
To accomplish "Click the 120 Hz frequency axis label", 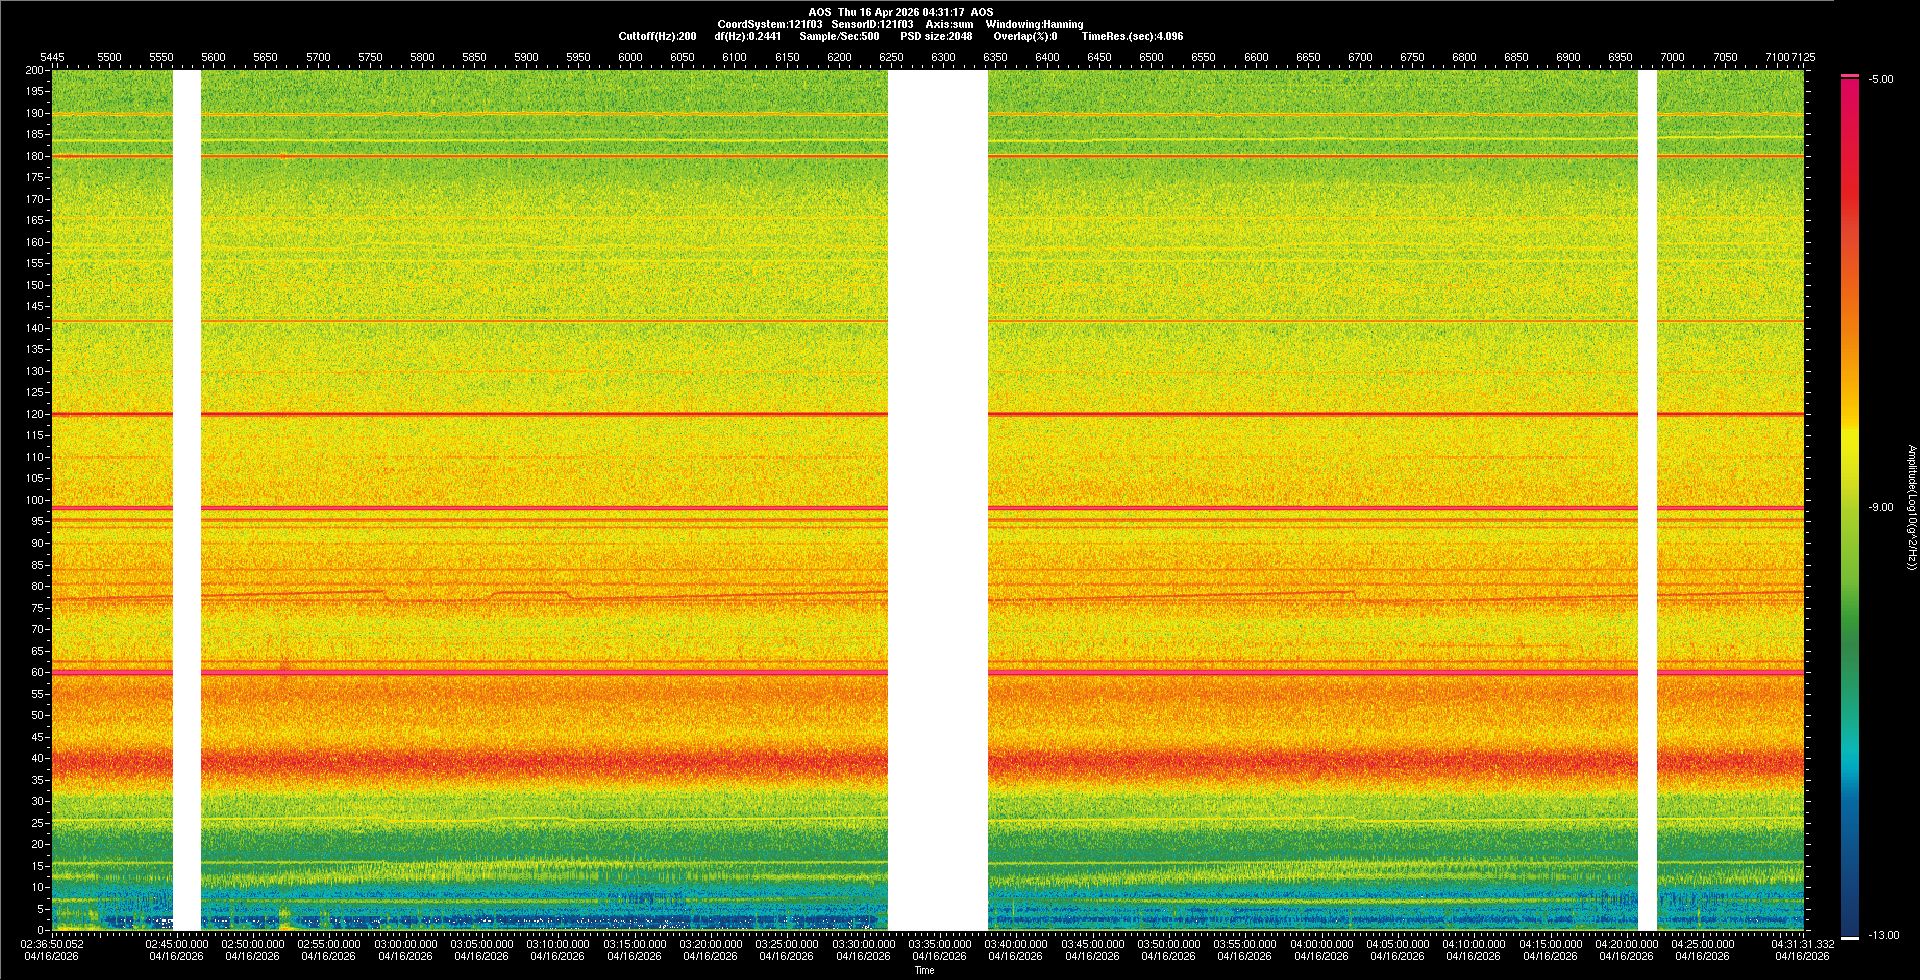I will click(35, 414).
